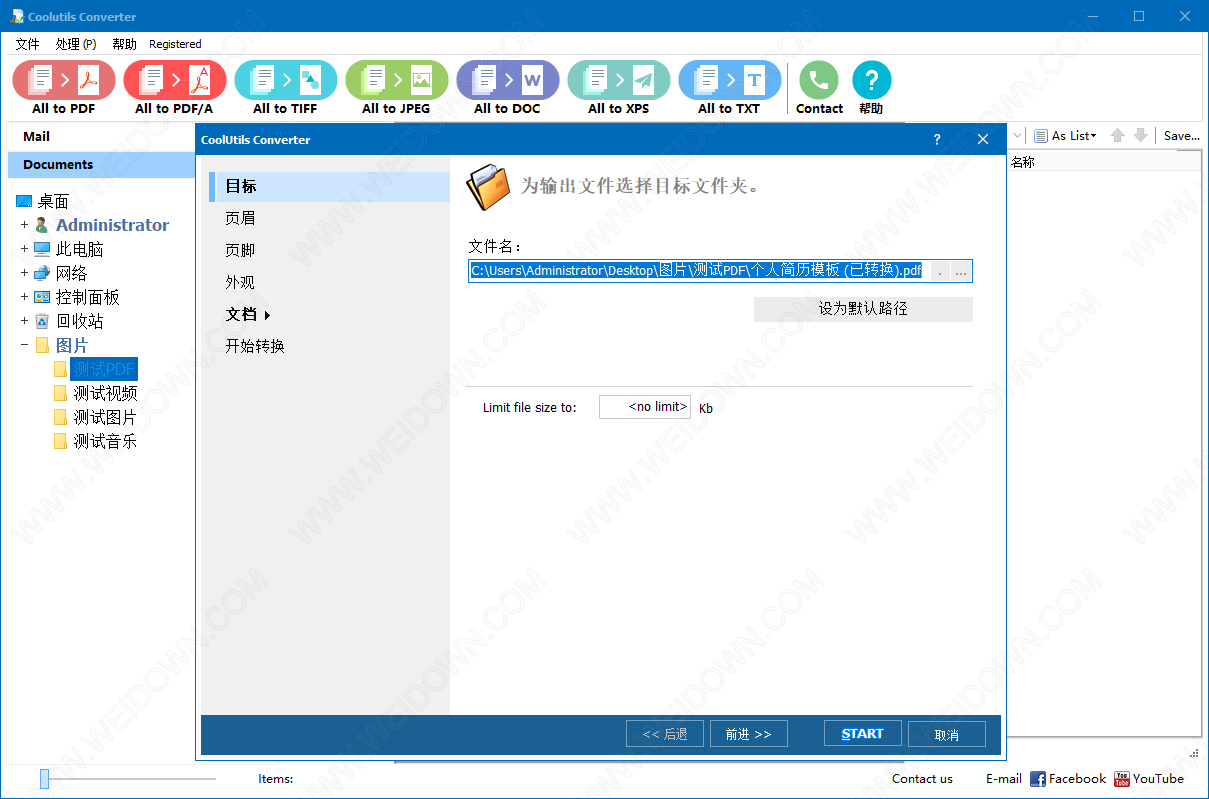Click the 回收站 recycle bin icon
The width and height of the screenshot is (1209, 799).
tap(42, 321)
